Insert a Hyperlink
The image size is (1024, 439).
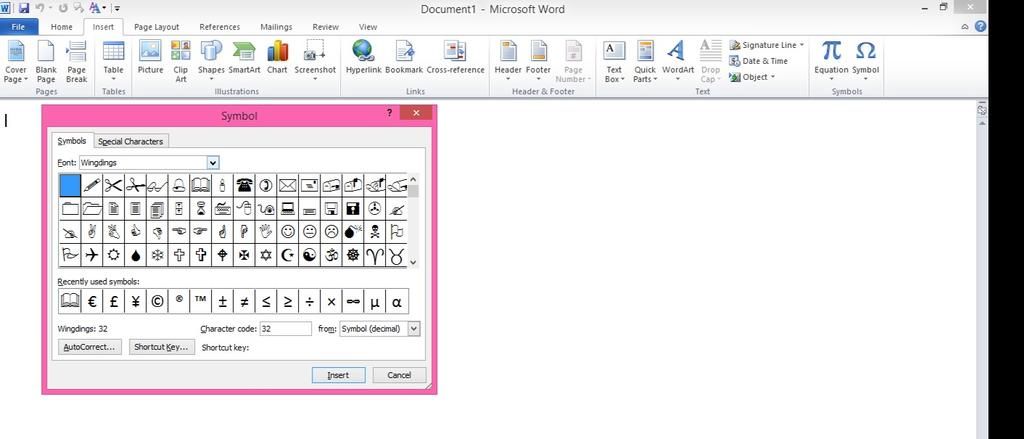(x=363, y=57)
